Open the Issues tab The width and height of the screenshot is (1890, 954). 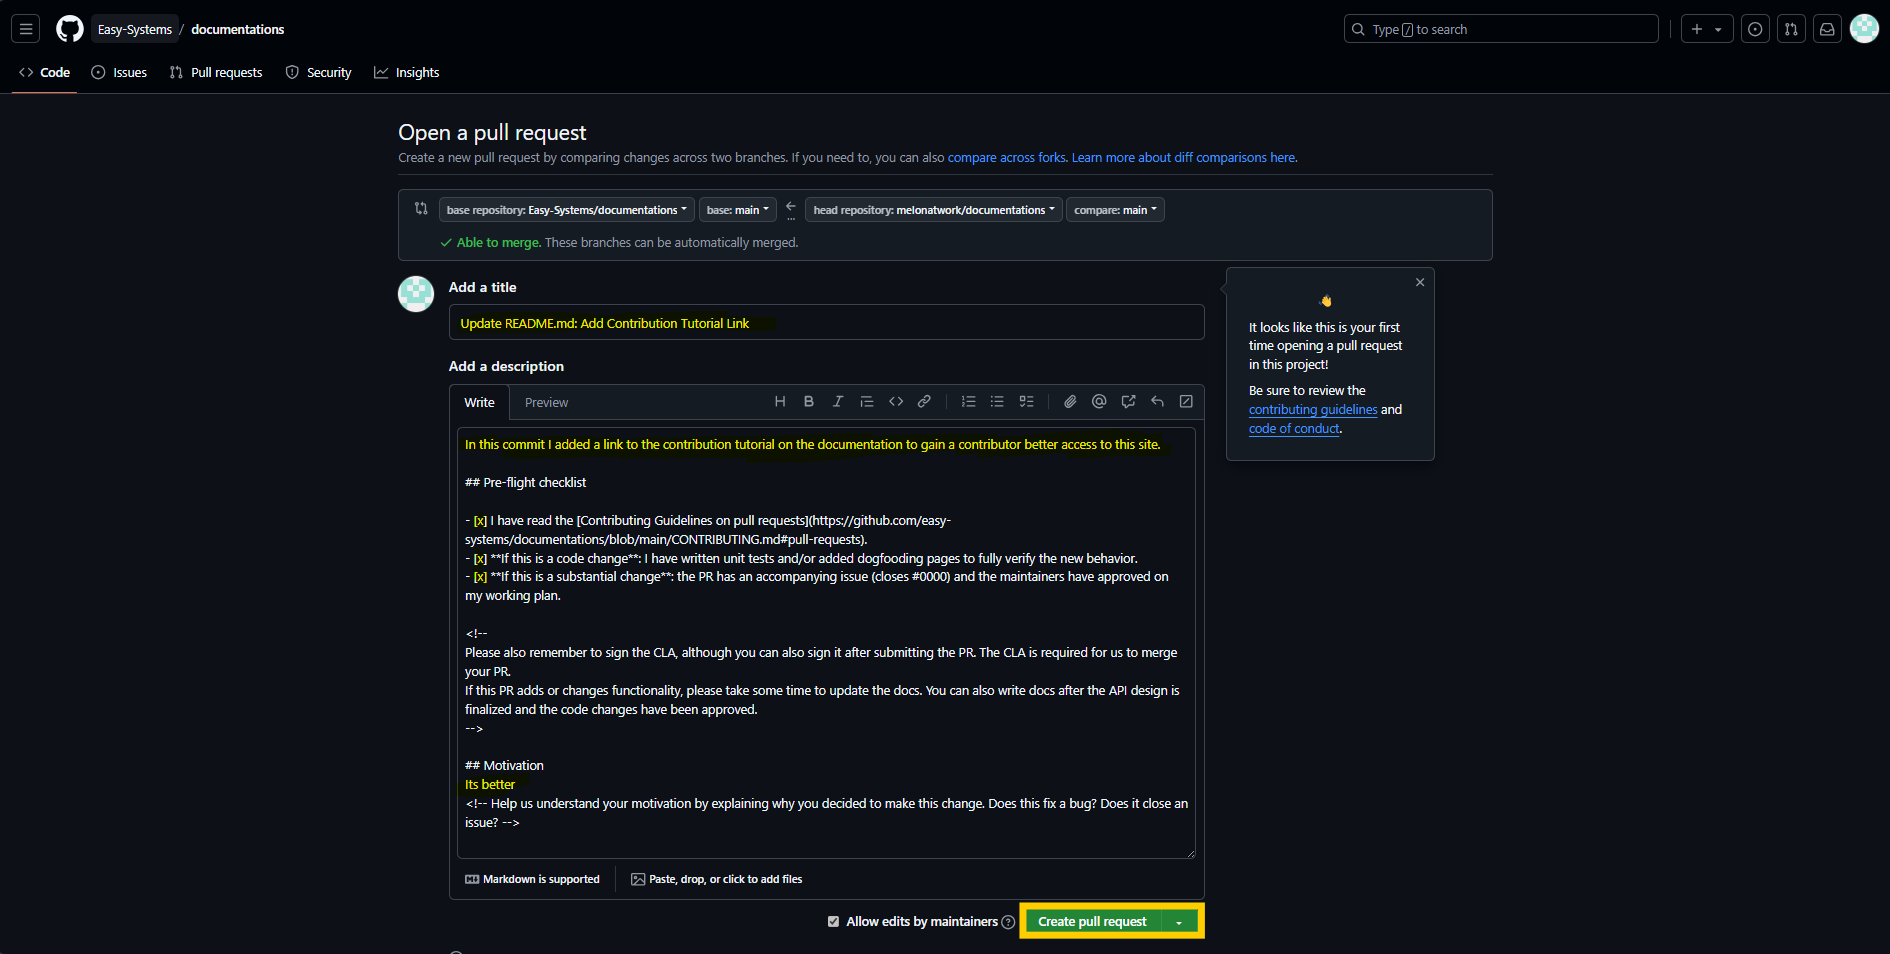click(119, 73)
